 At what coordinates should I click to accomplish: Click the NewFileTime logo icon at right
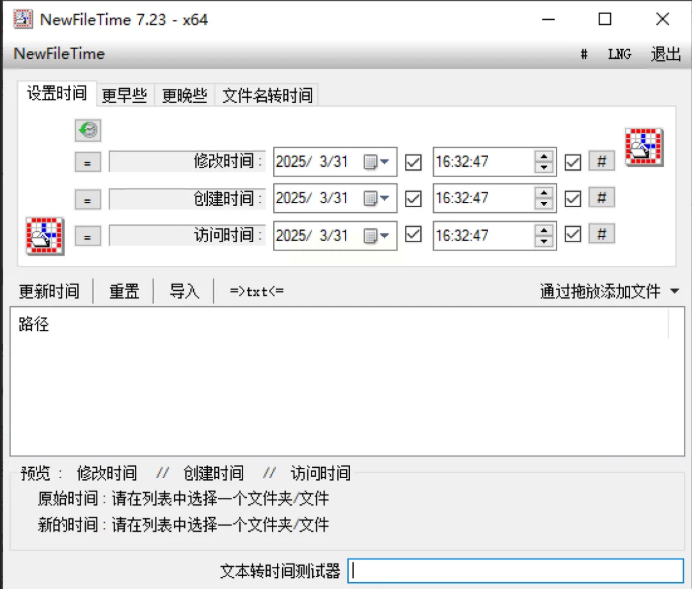(644, 147)
